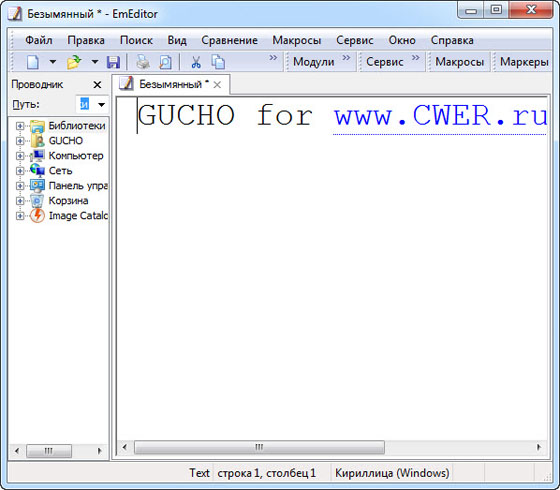This screenshot has width=560, height=490.
Task: Click the Корзина recycle bin icon
Action: (x=37, y=201)
